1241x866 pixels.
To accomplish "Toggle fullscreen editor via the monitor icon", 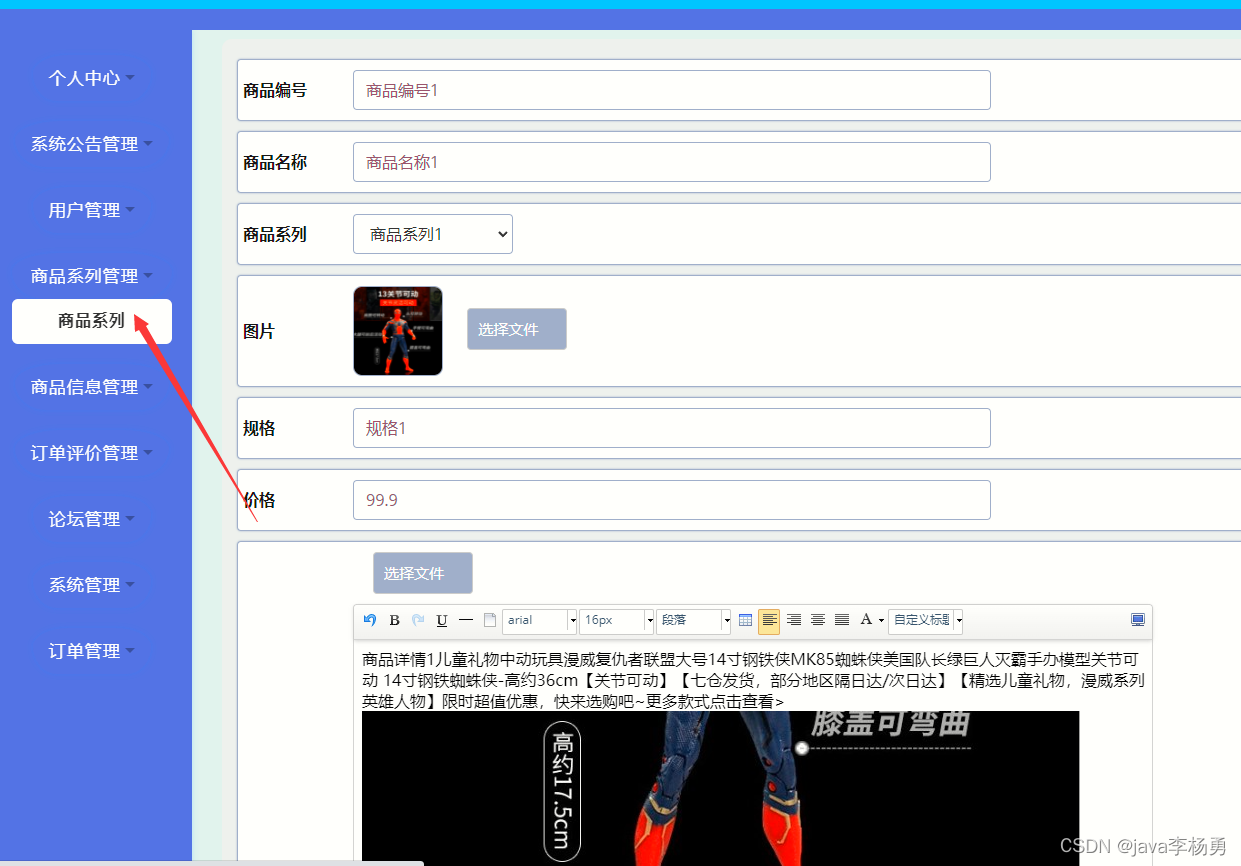I will point(1138,620).
